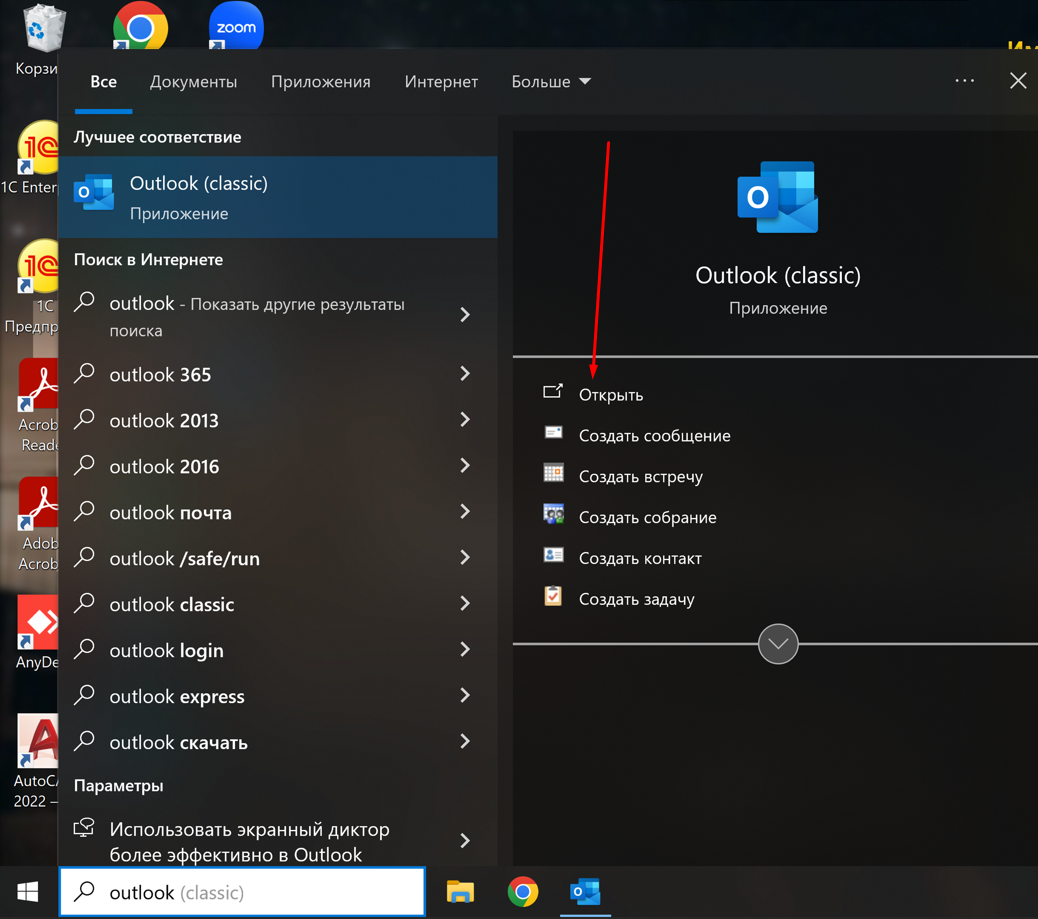The image size is (1038, 919).
Task: Expand more actions with the round chevron
Action: pos(778,644)
